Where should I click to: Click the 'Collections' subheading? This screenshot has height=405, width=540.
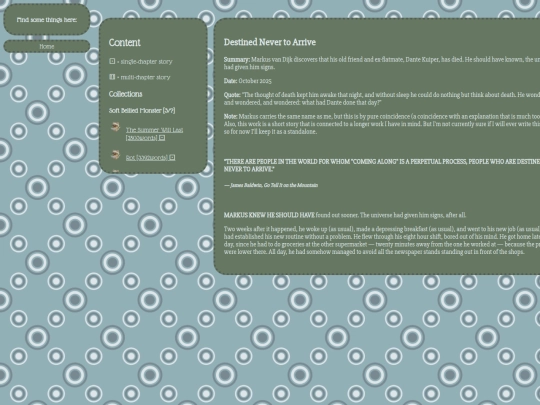tap(125, 94)
